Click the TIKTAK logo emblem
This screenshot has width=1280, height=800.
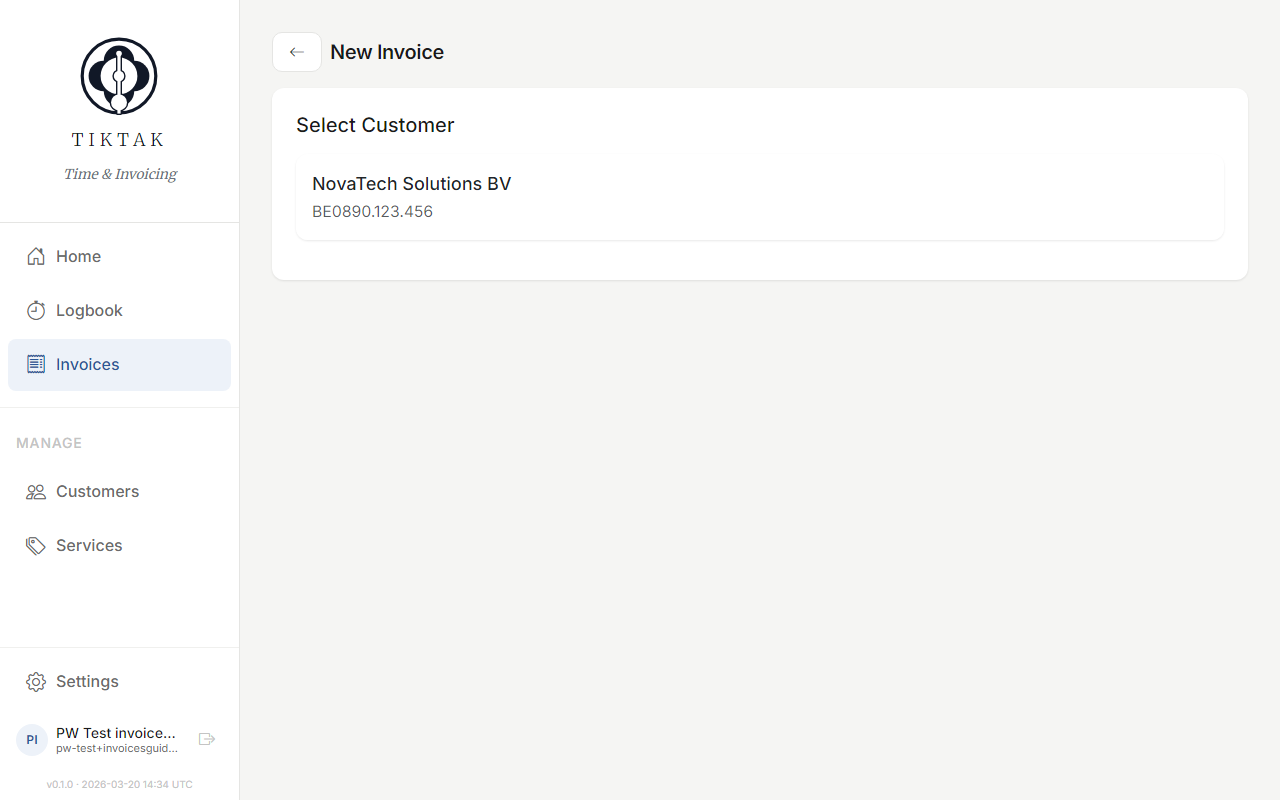pyautogui.click(x=118, y=75)
